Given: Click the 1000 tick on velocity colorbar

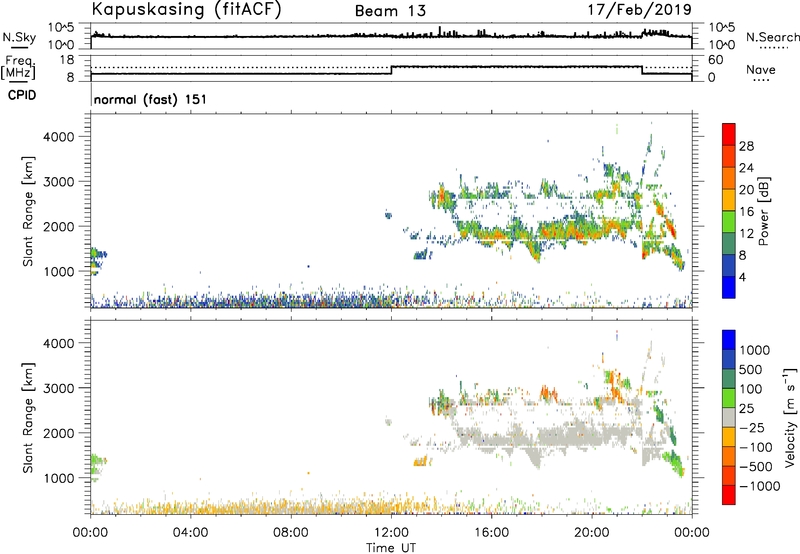Looking at the screenshot, I should pyautogui.click(x=755, y=350).
